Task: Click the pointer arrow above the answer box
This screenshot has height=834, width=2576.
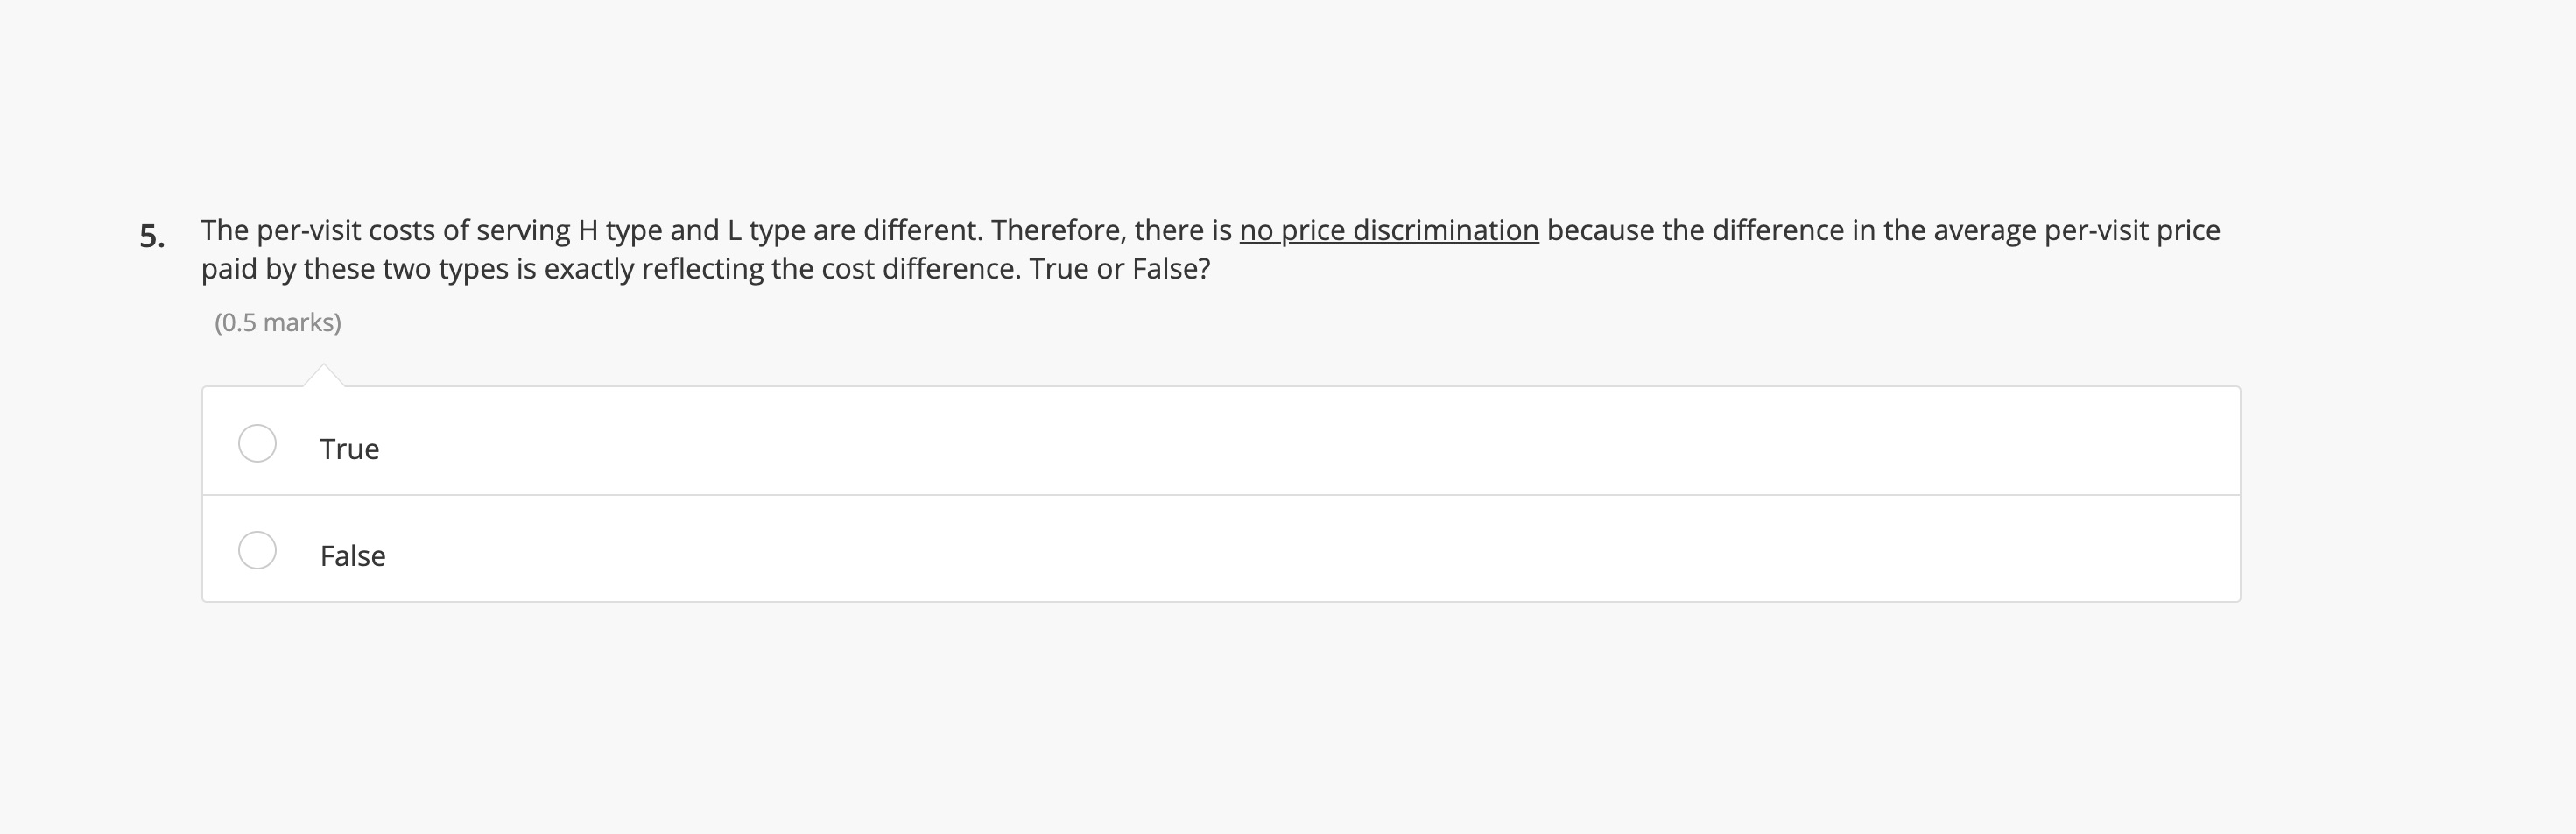Action: [325, 375]
